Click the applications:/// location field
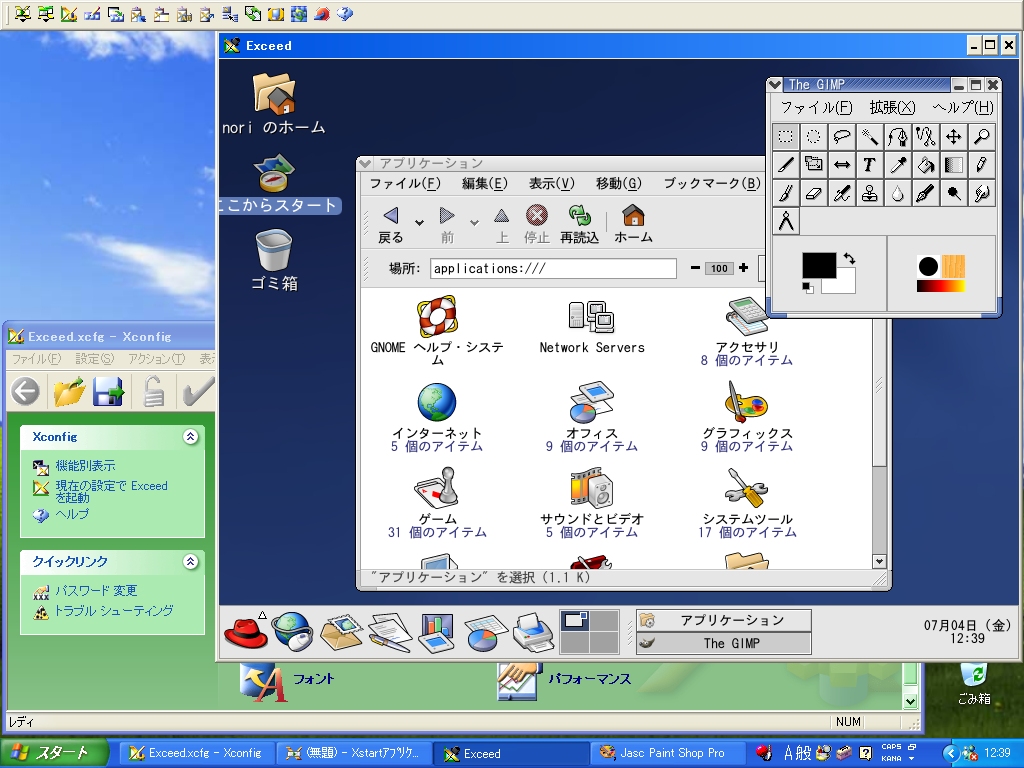The height and width of the screenshot is (768, 1024). click(553, 268)
